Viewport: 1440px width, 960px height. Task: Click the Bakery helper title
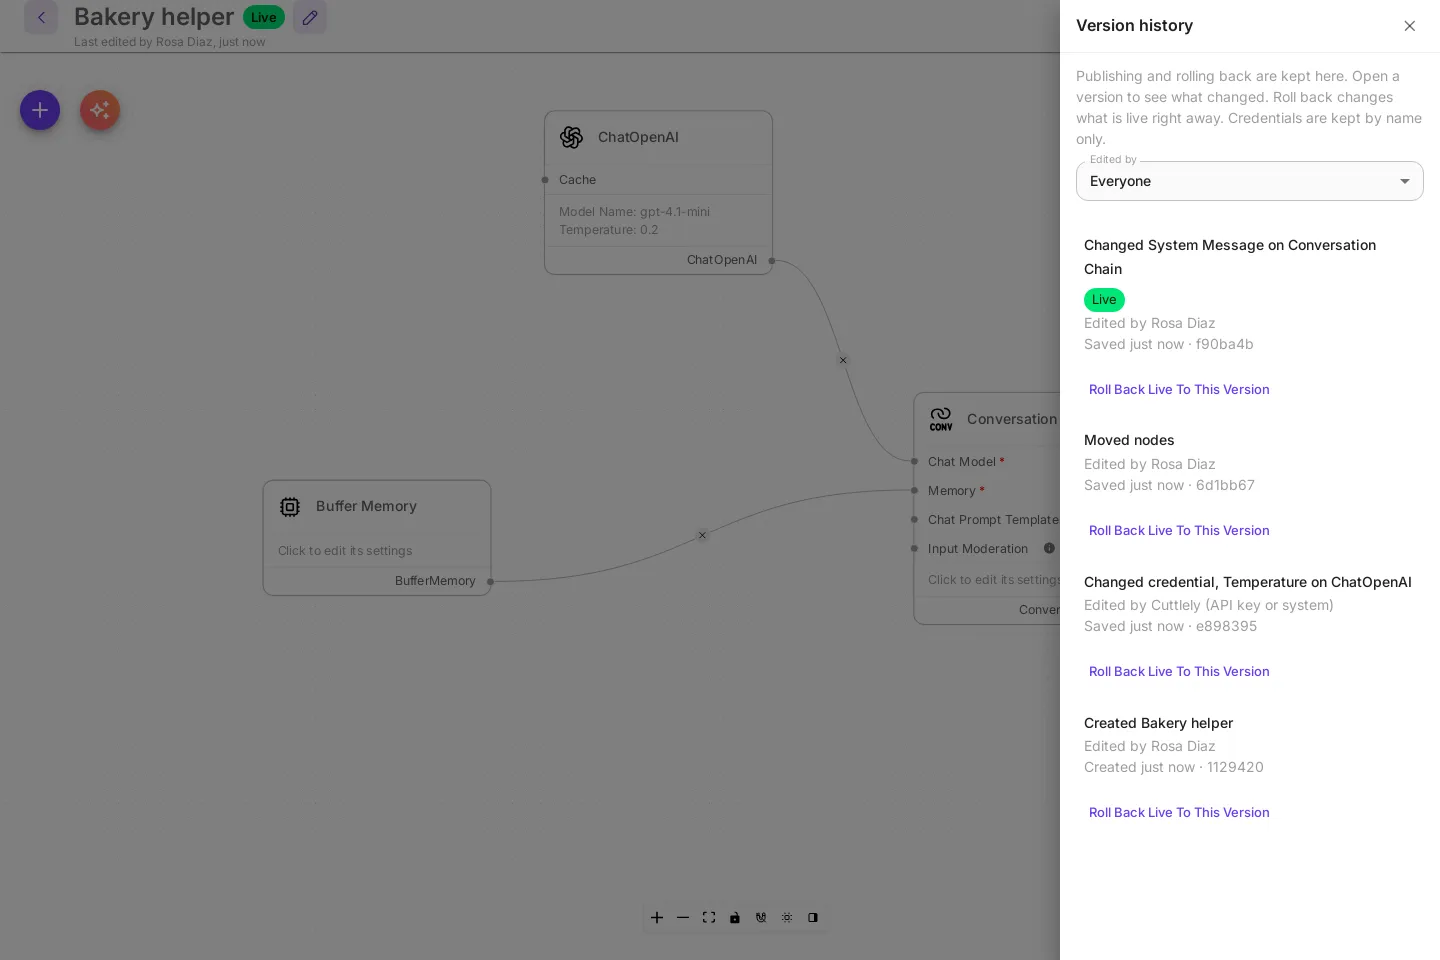[154, 17]
